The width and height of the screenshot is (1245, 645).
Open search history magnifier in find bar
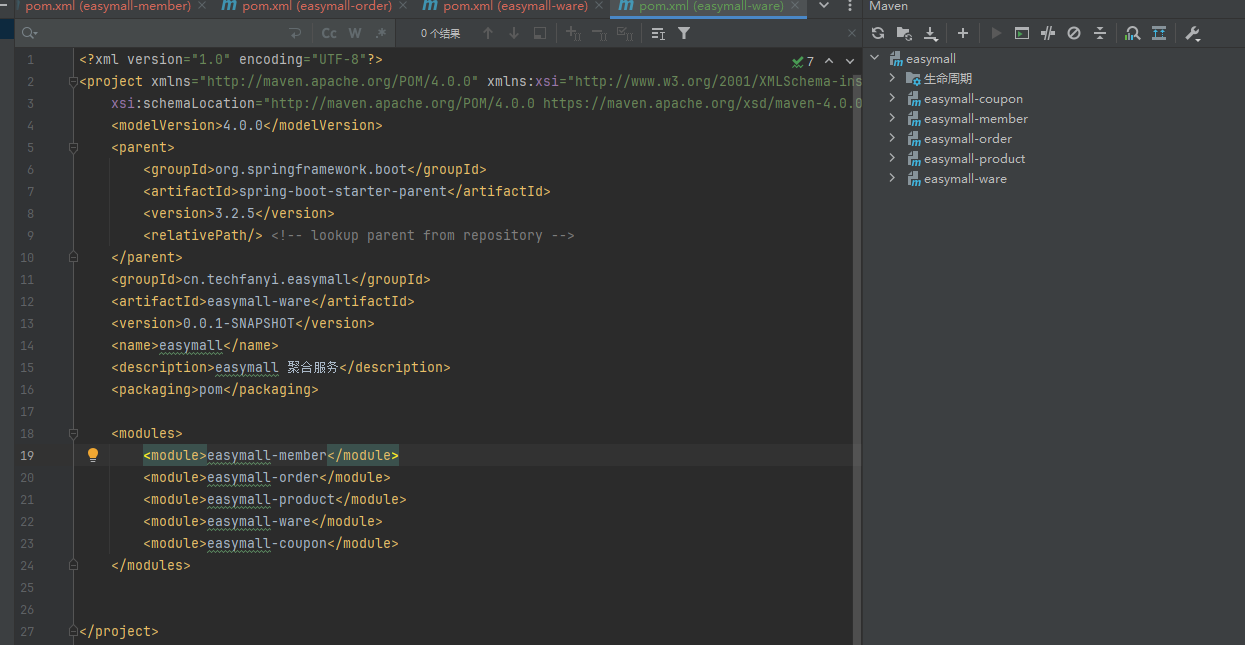point(30,33)
